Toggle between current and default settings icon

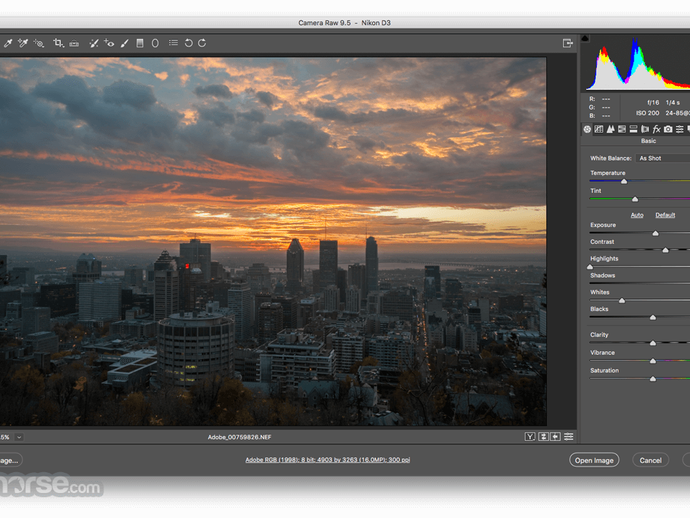point(569,437)
